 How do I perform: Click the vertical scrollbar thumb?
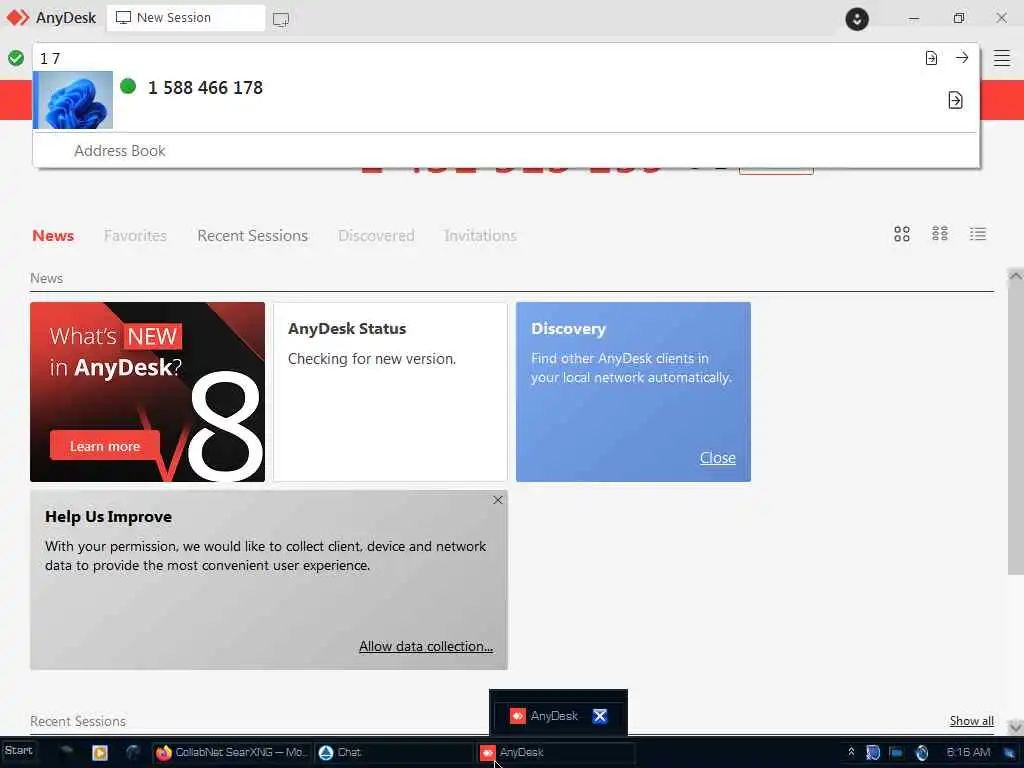1016,430
